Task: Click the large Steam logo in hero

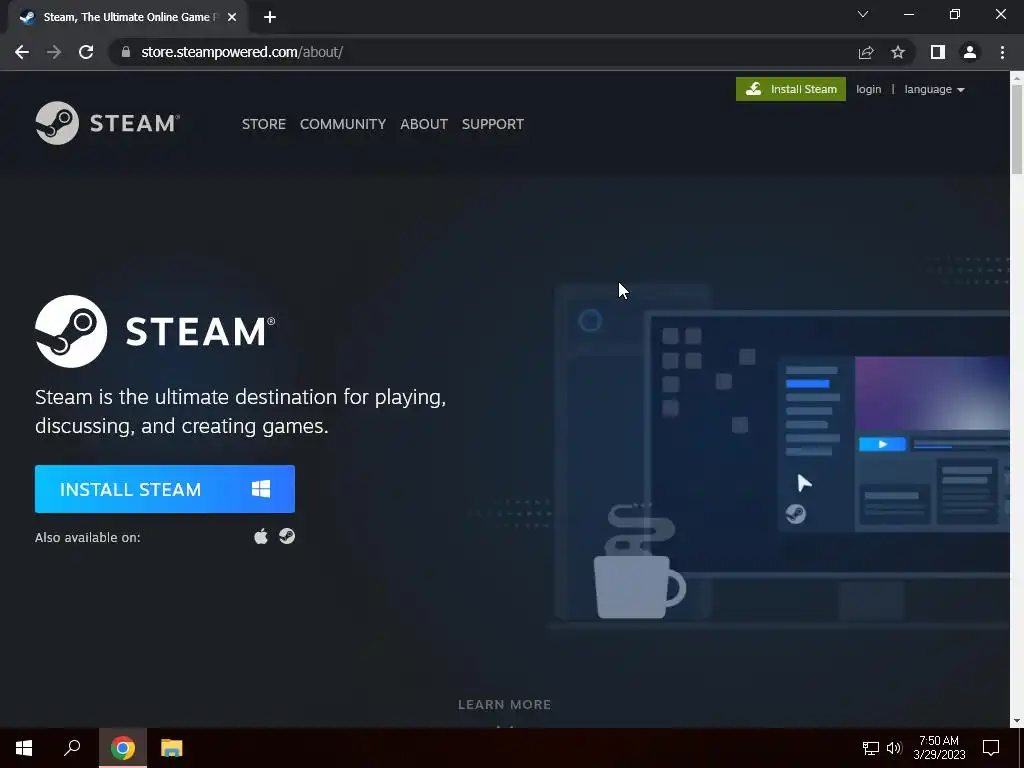Action: 155,331
